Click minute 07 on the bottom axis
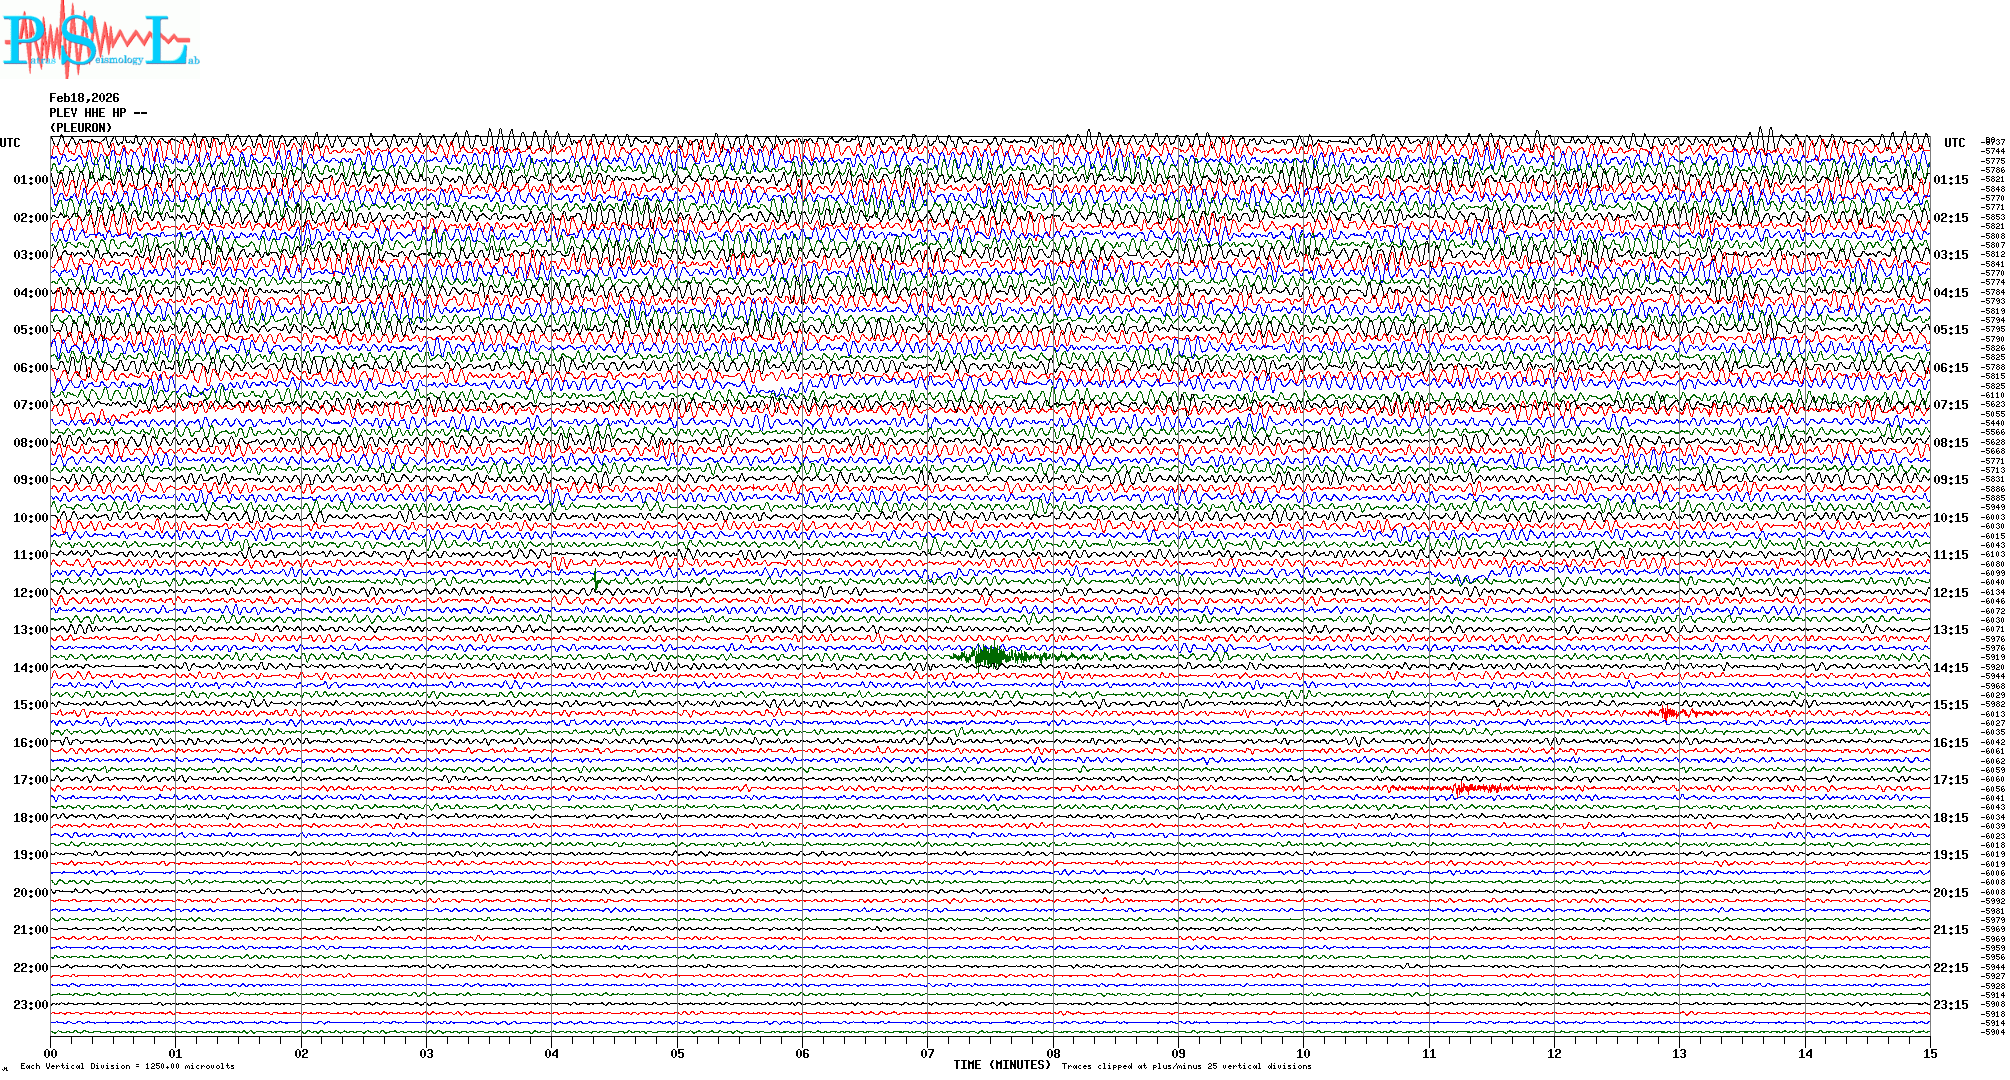 [x=927, y=1054]
